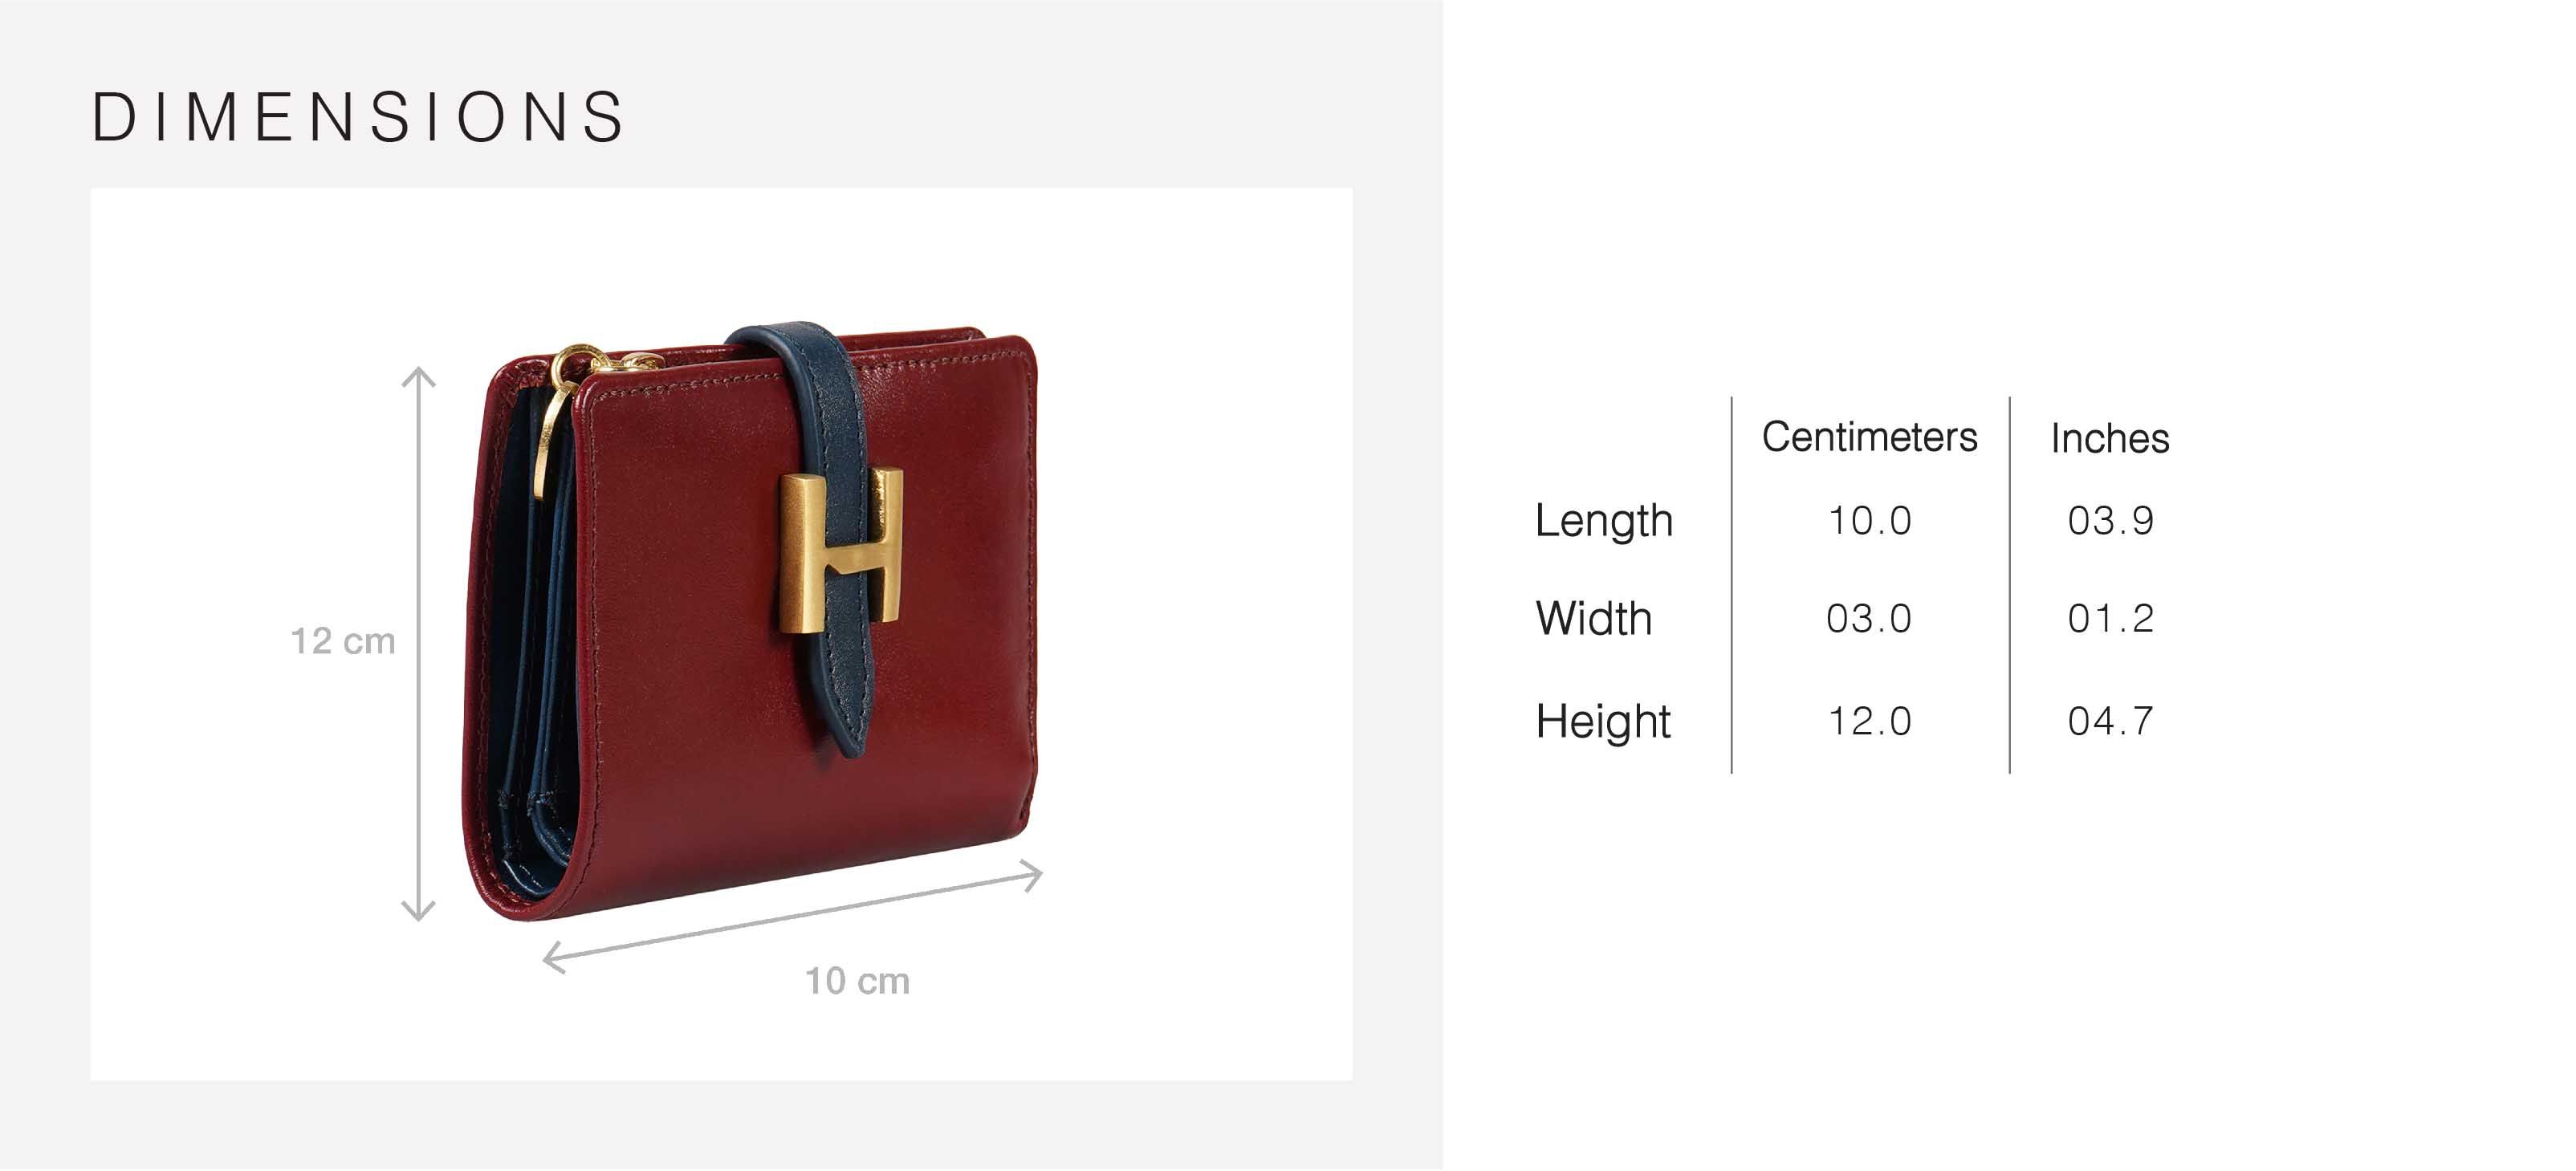Select the Width row label

click(1593, 619)
